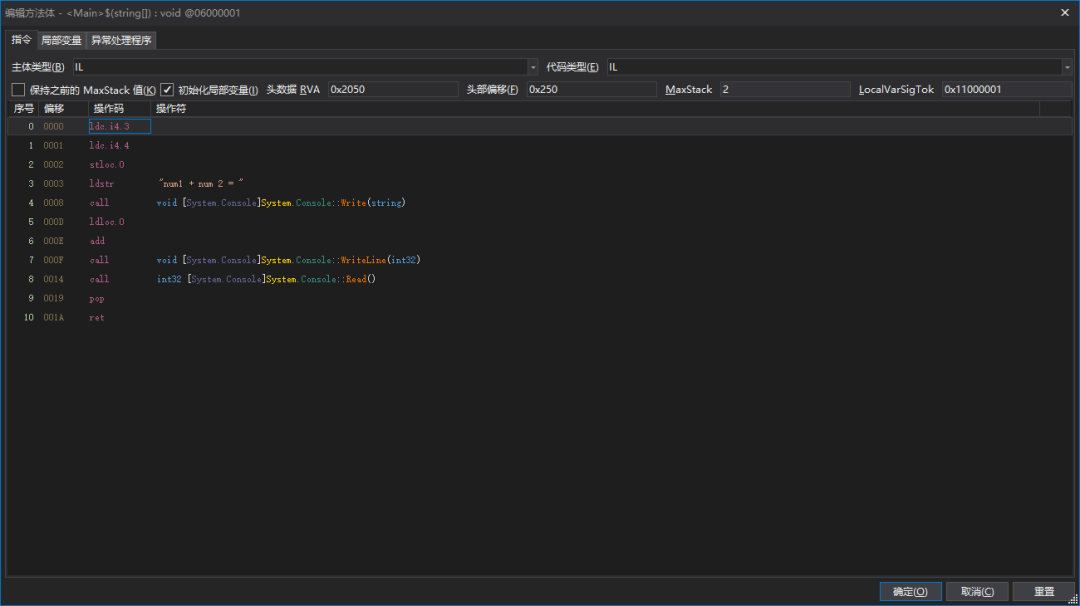The height and width of the screenshot is (606, 1080).
Task: Focus the MaxStack value field
Action: pyautogui.click(x=784, y=89)
